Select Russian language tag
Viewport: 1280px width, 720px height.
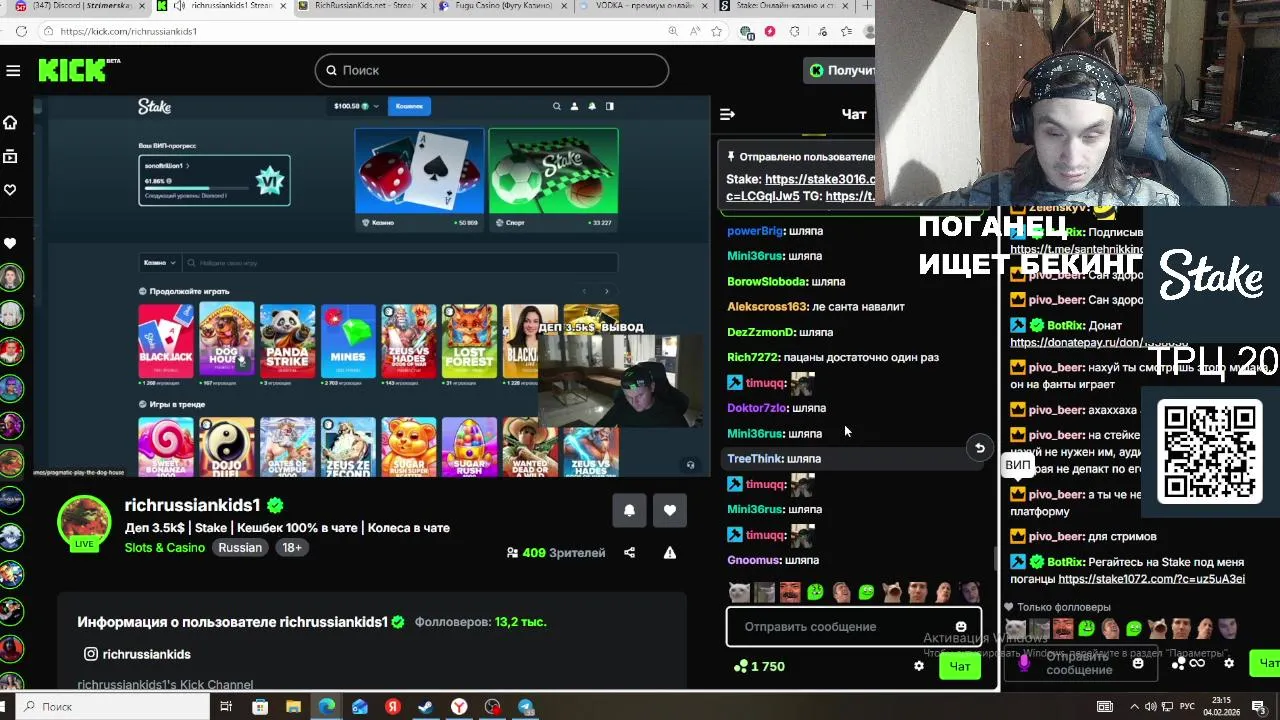pos(240,548)
